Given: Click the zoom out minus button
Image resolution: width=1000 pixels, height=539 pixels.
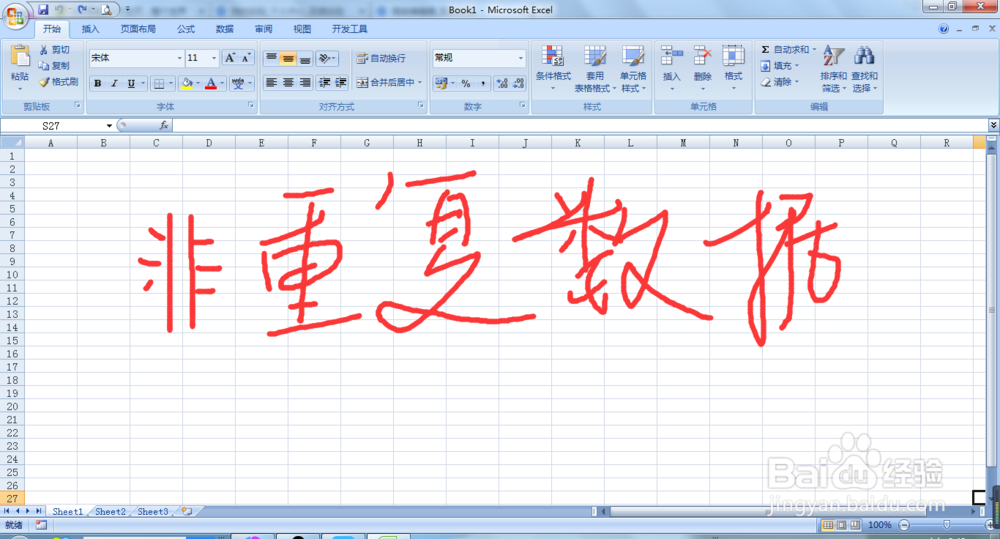Looking at the screenshot, I should (904, 525).
